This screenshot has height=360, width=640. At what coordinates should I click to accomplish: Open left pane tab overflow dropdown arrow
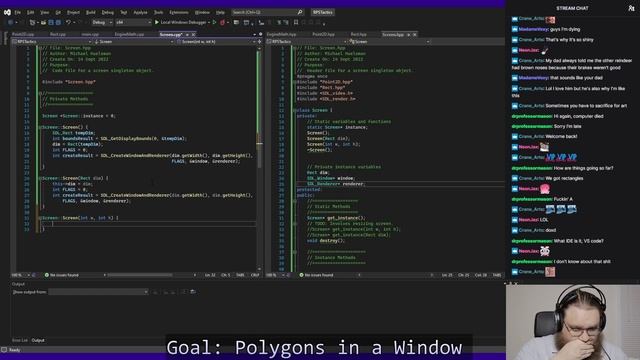[x=254, y=35]
